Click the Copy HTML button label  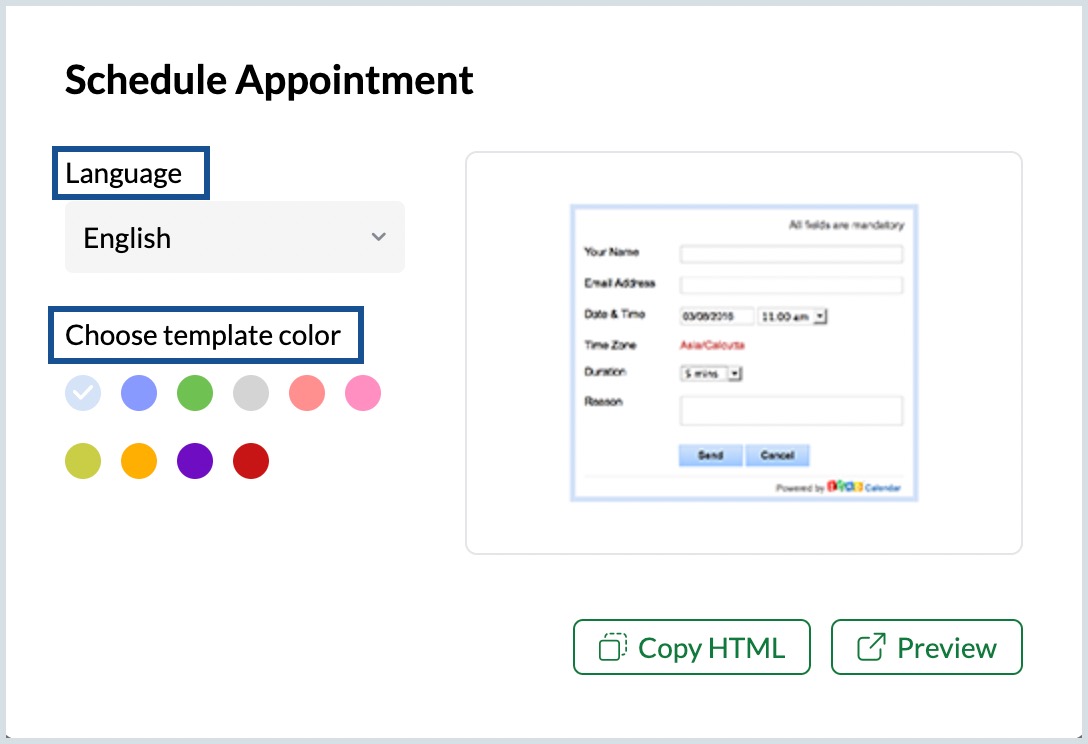[x=711, y=648]
